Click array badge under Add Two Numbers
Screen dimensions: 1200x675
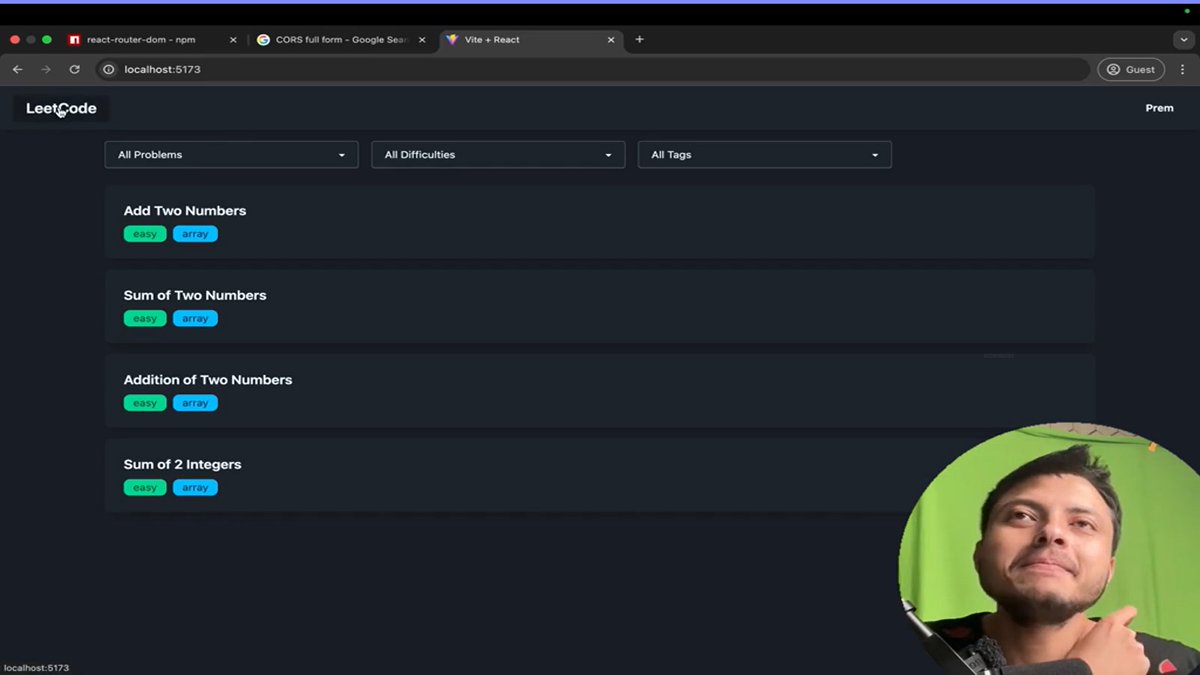(195, 234)
